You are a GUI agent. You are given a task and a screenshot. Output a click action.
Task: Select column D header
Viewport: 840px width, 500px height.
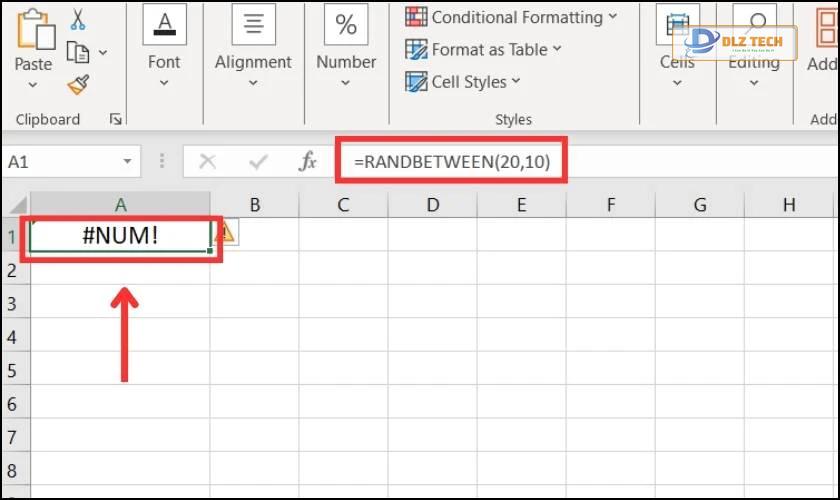click(432, 205)
